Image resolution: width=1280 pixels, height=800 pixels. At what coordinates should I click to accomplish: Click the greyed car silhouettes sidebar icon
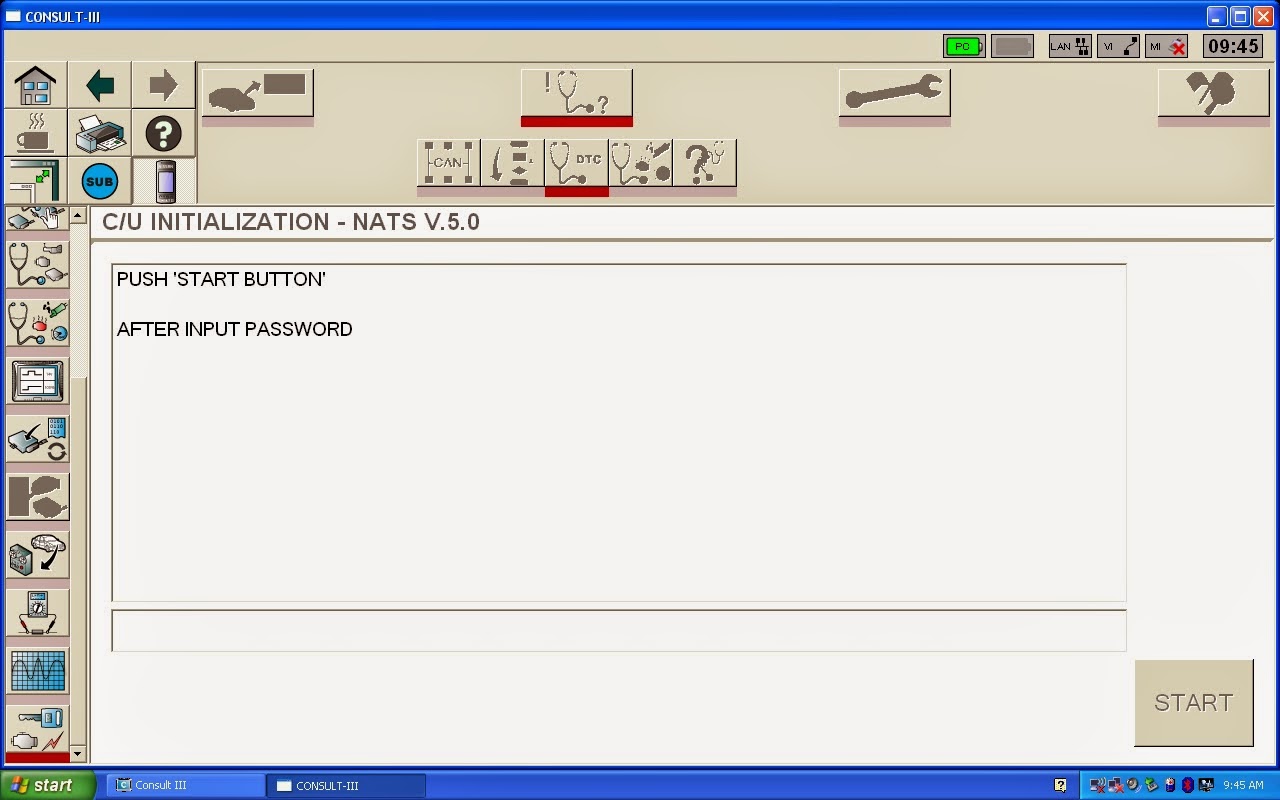pos(38,497)
